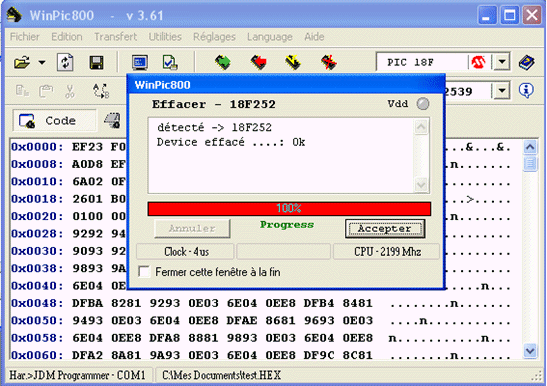Viewport: 547px width, 386px height.
Task: Click the Microchip logo icon
Action: pyautogui.click(x=478, y=62)
